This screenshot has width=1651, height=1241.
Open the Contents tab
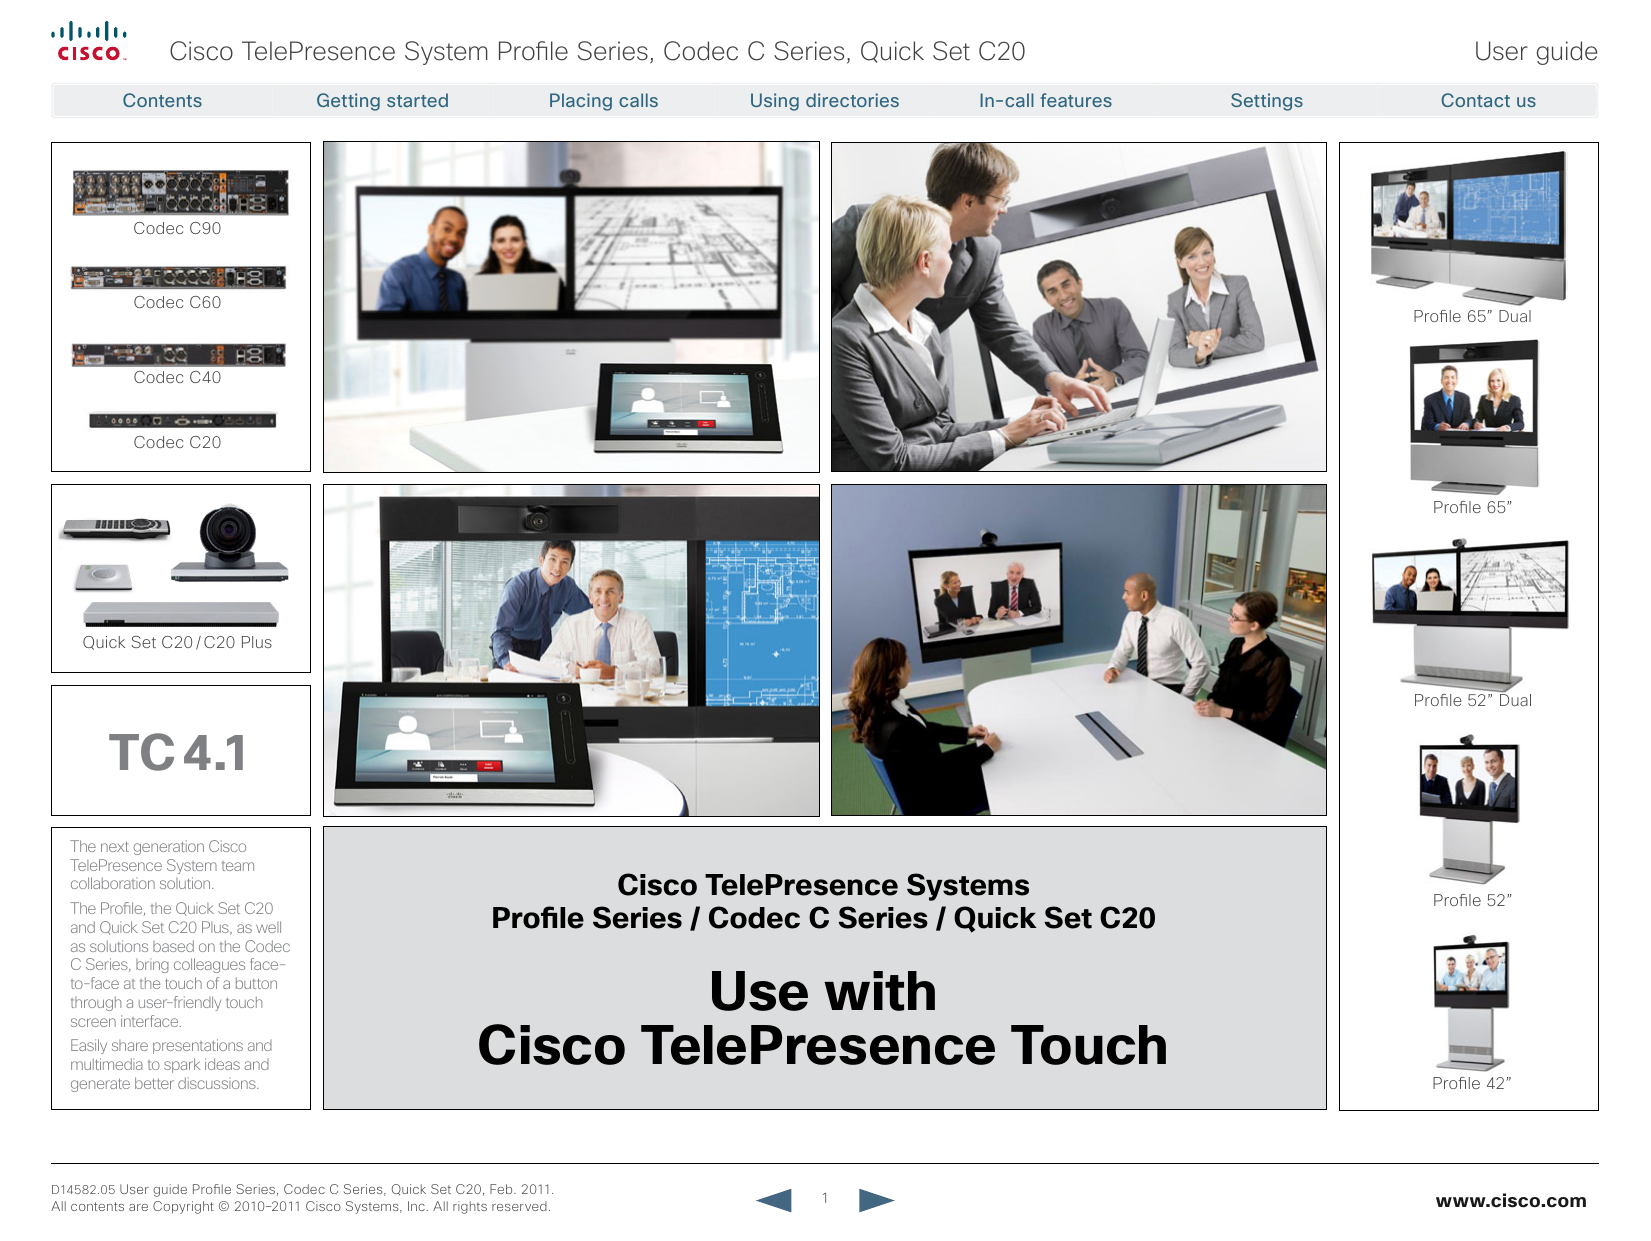tap(162, 101)
